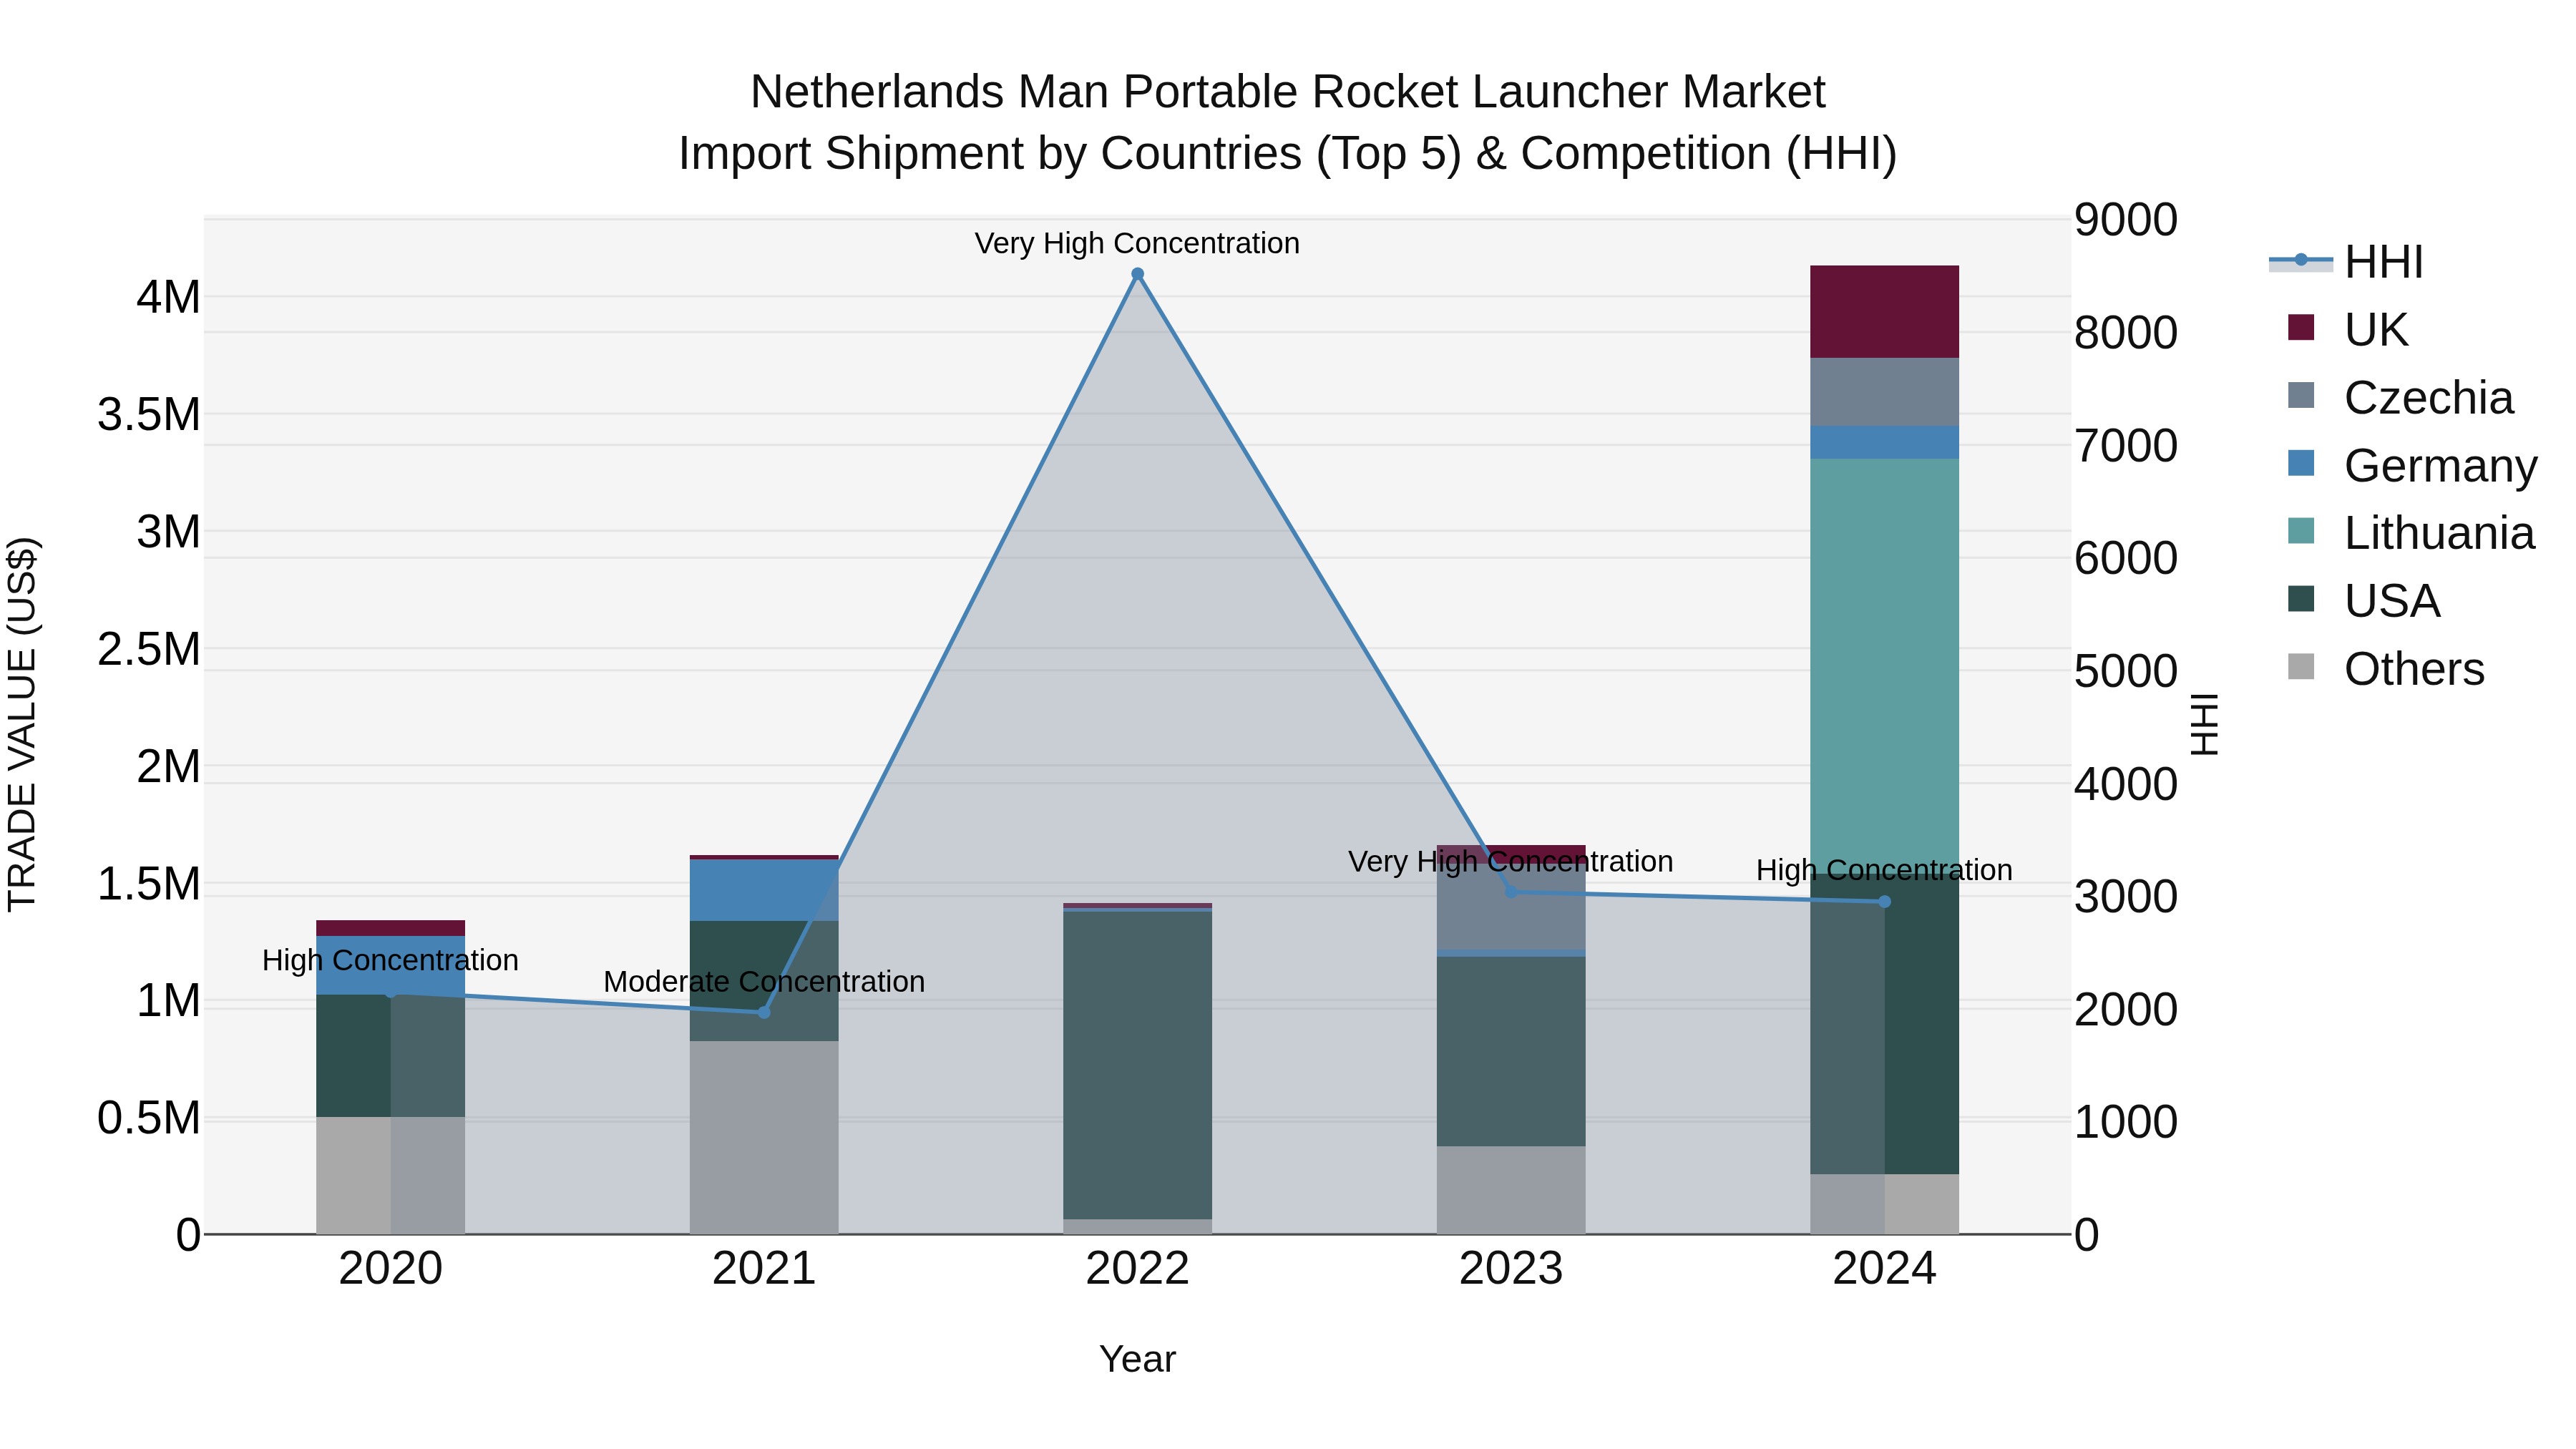Image resolution: width=2576 pixels, height=1449 pixels.
Task: Toggle Lithuania series via legend label
Action: point(2439,533)
